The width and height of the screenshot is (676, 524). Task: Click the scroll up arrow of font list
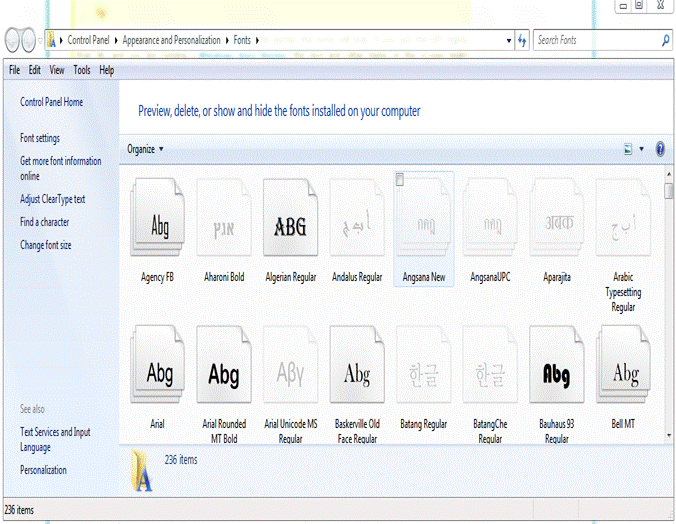coord(669,174)
